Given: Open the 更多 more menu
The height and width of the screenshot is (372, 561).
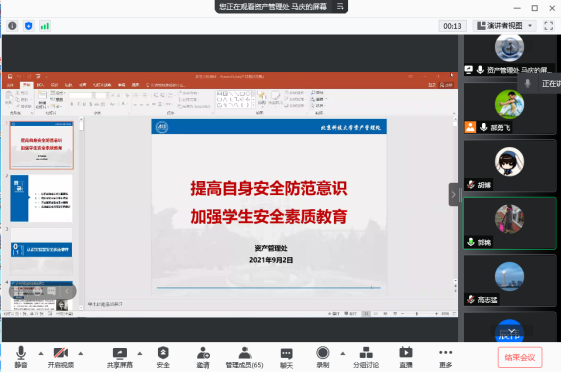Looking at the screenshot, I should [x=445, y=357].
